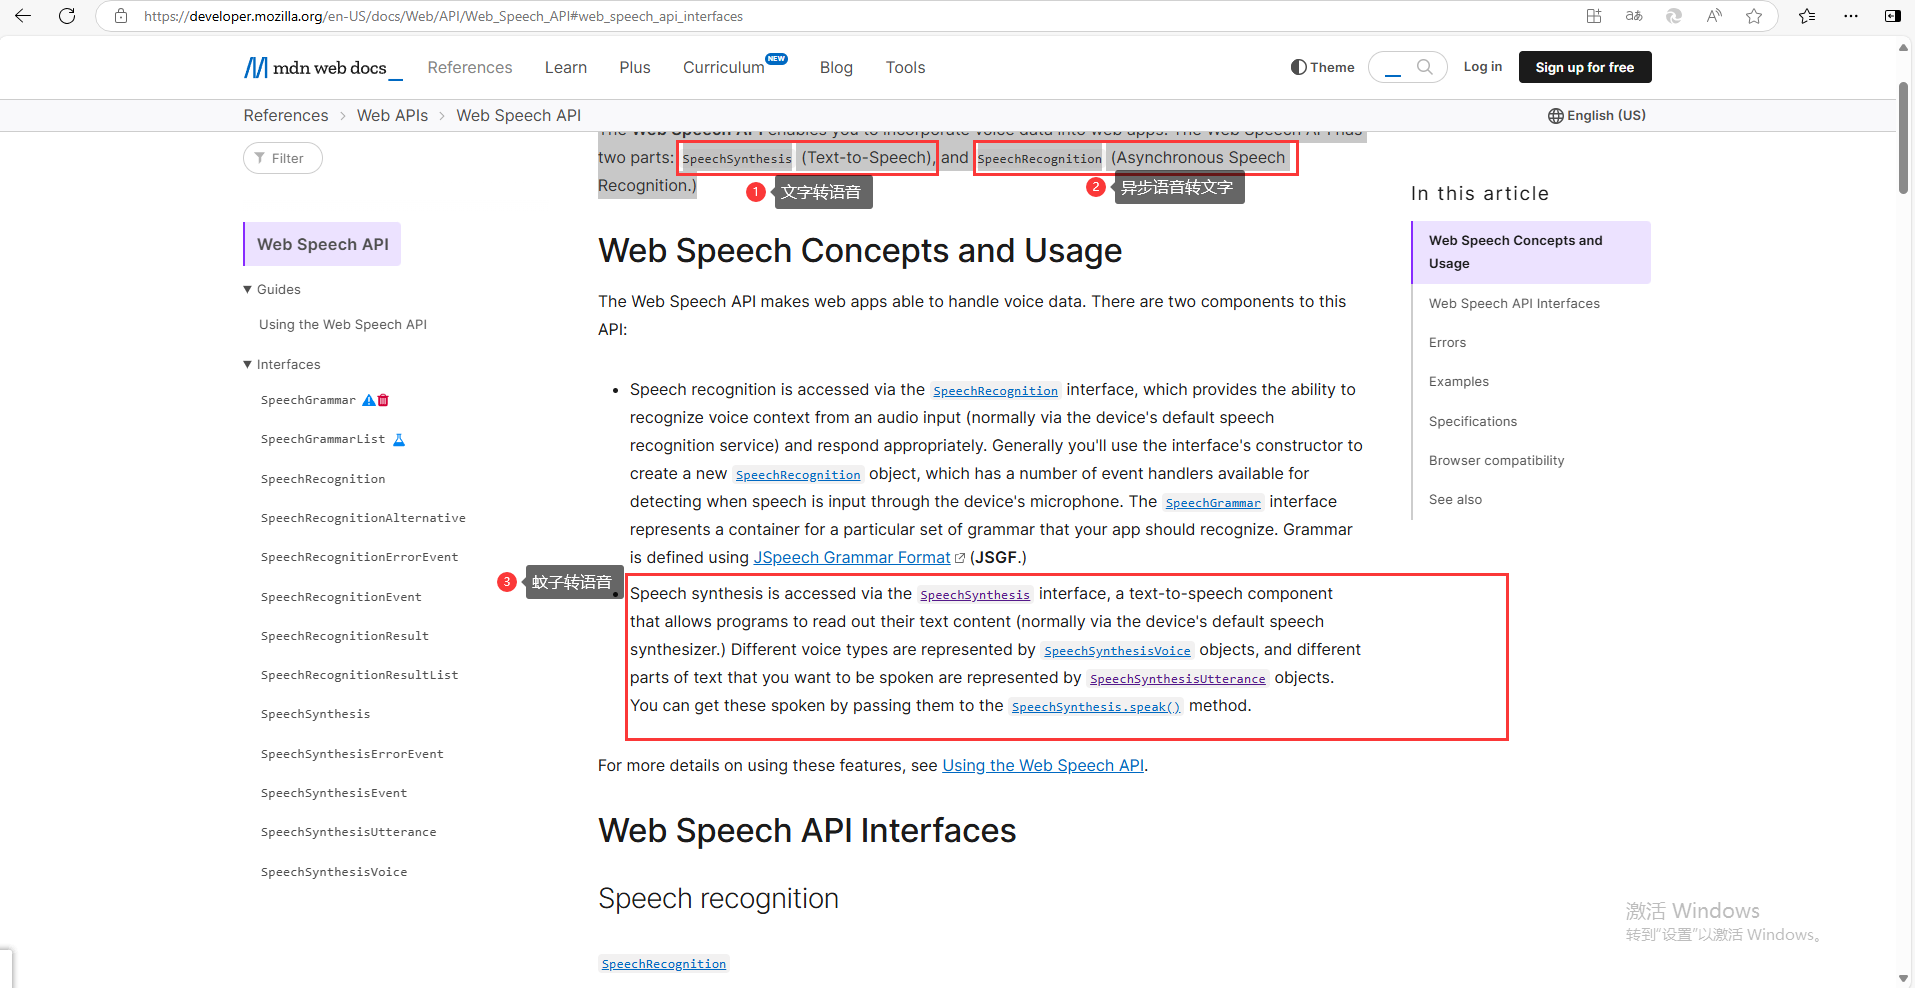Click the Log in link

tap(1483, 67)
